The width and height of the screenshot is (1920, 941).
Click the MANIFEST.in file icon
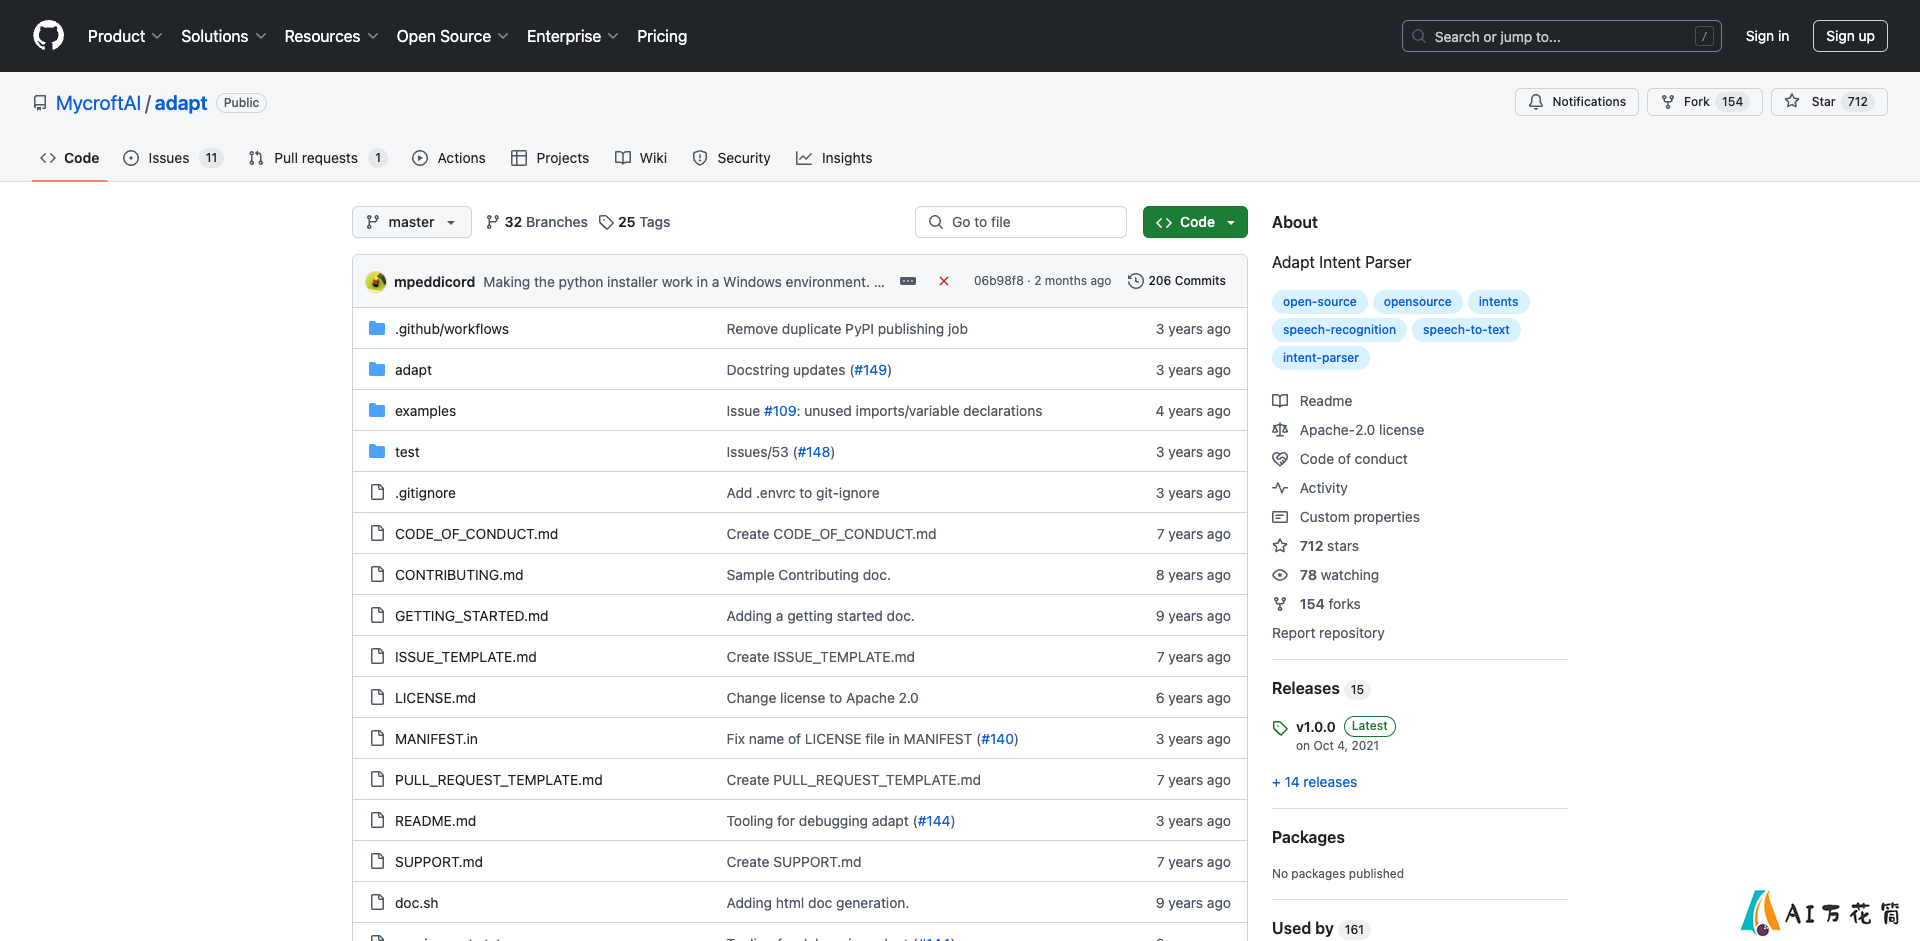(377, 739)
